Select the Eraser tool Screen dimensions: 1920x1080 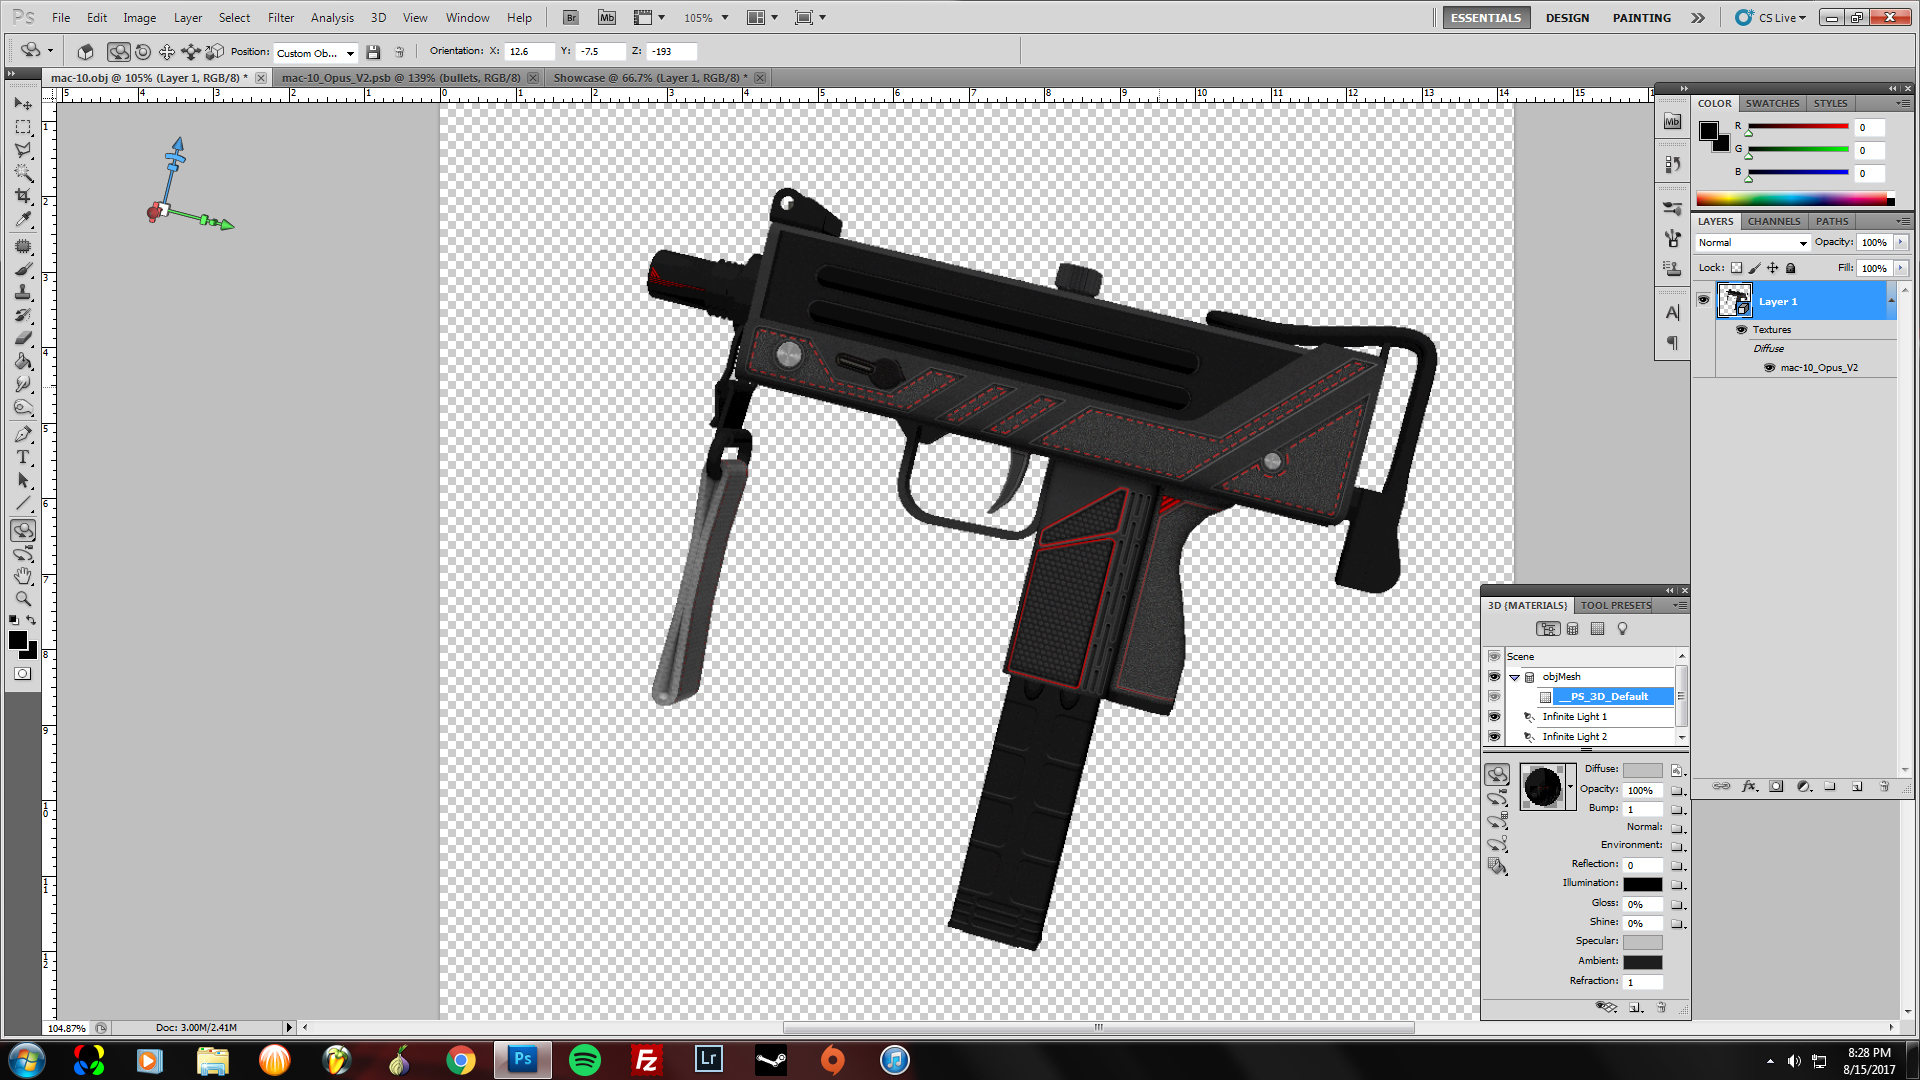tap(23, 338)
